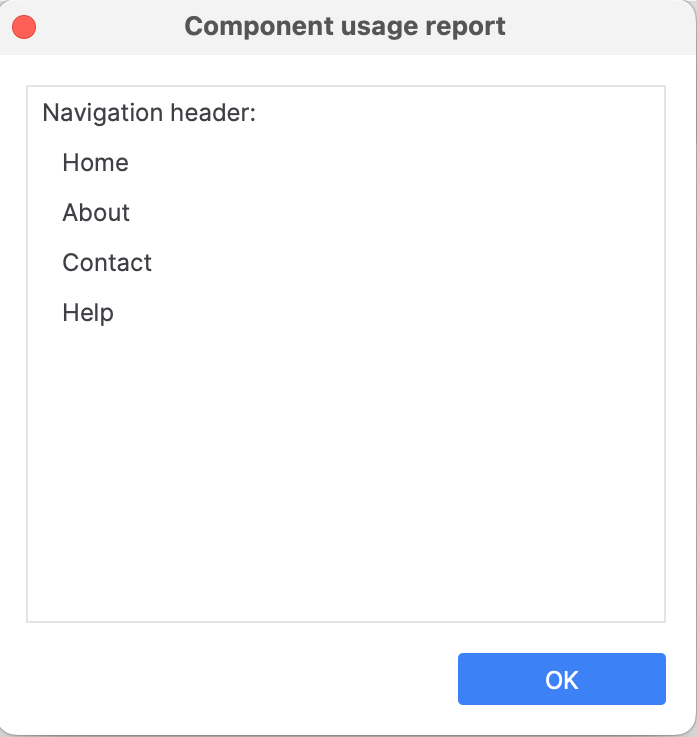Screen dimensions: 697x737
Task: Click the 'Navigation header:' line
Action: pyautogui.click(x=149, y=113)
